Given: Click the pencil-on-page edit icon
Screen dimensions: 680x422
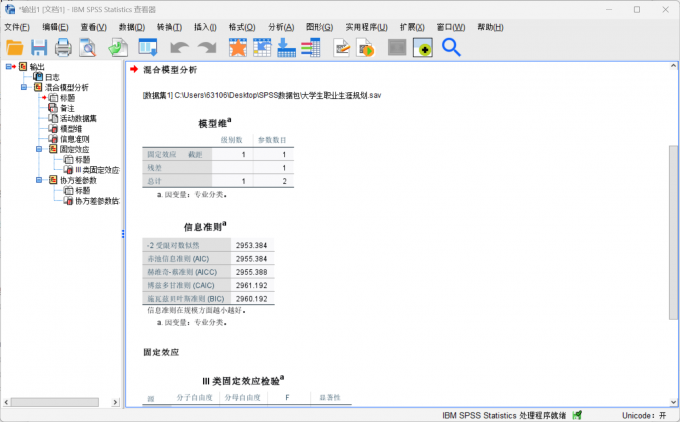Looking at the screenshot, I should click(x=341, y=47).
